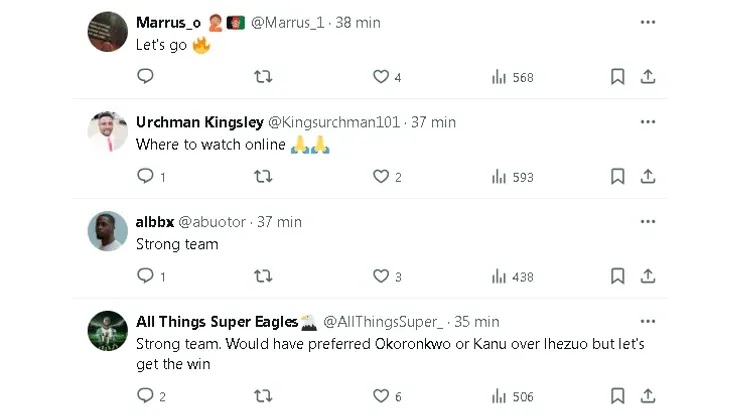The height and width of the screenshot is (416, 740).
Task: View analytics on Marrus_o's tweet
Action: click(x=513, y=77)
